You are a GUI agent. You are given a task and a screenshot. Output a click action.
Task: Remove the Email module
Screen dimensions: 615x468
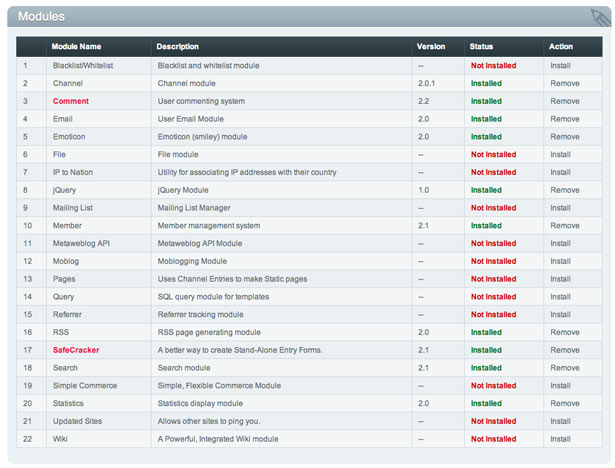(x=565, y=119)
